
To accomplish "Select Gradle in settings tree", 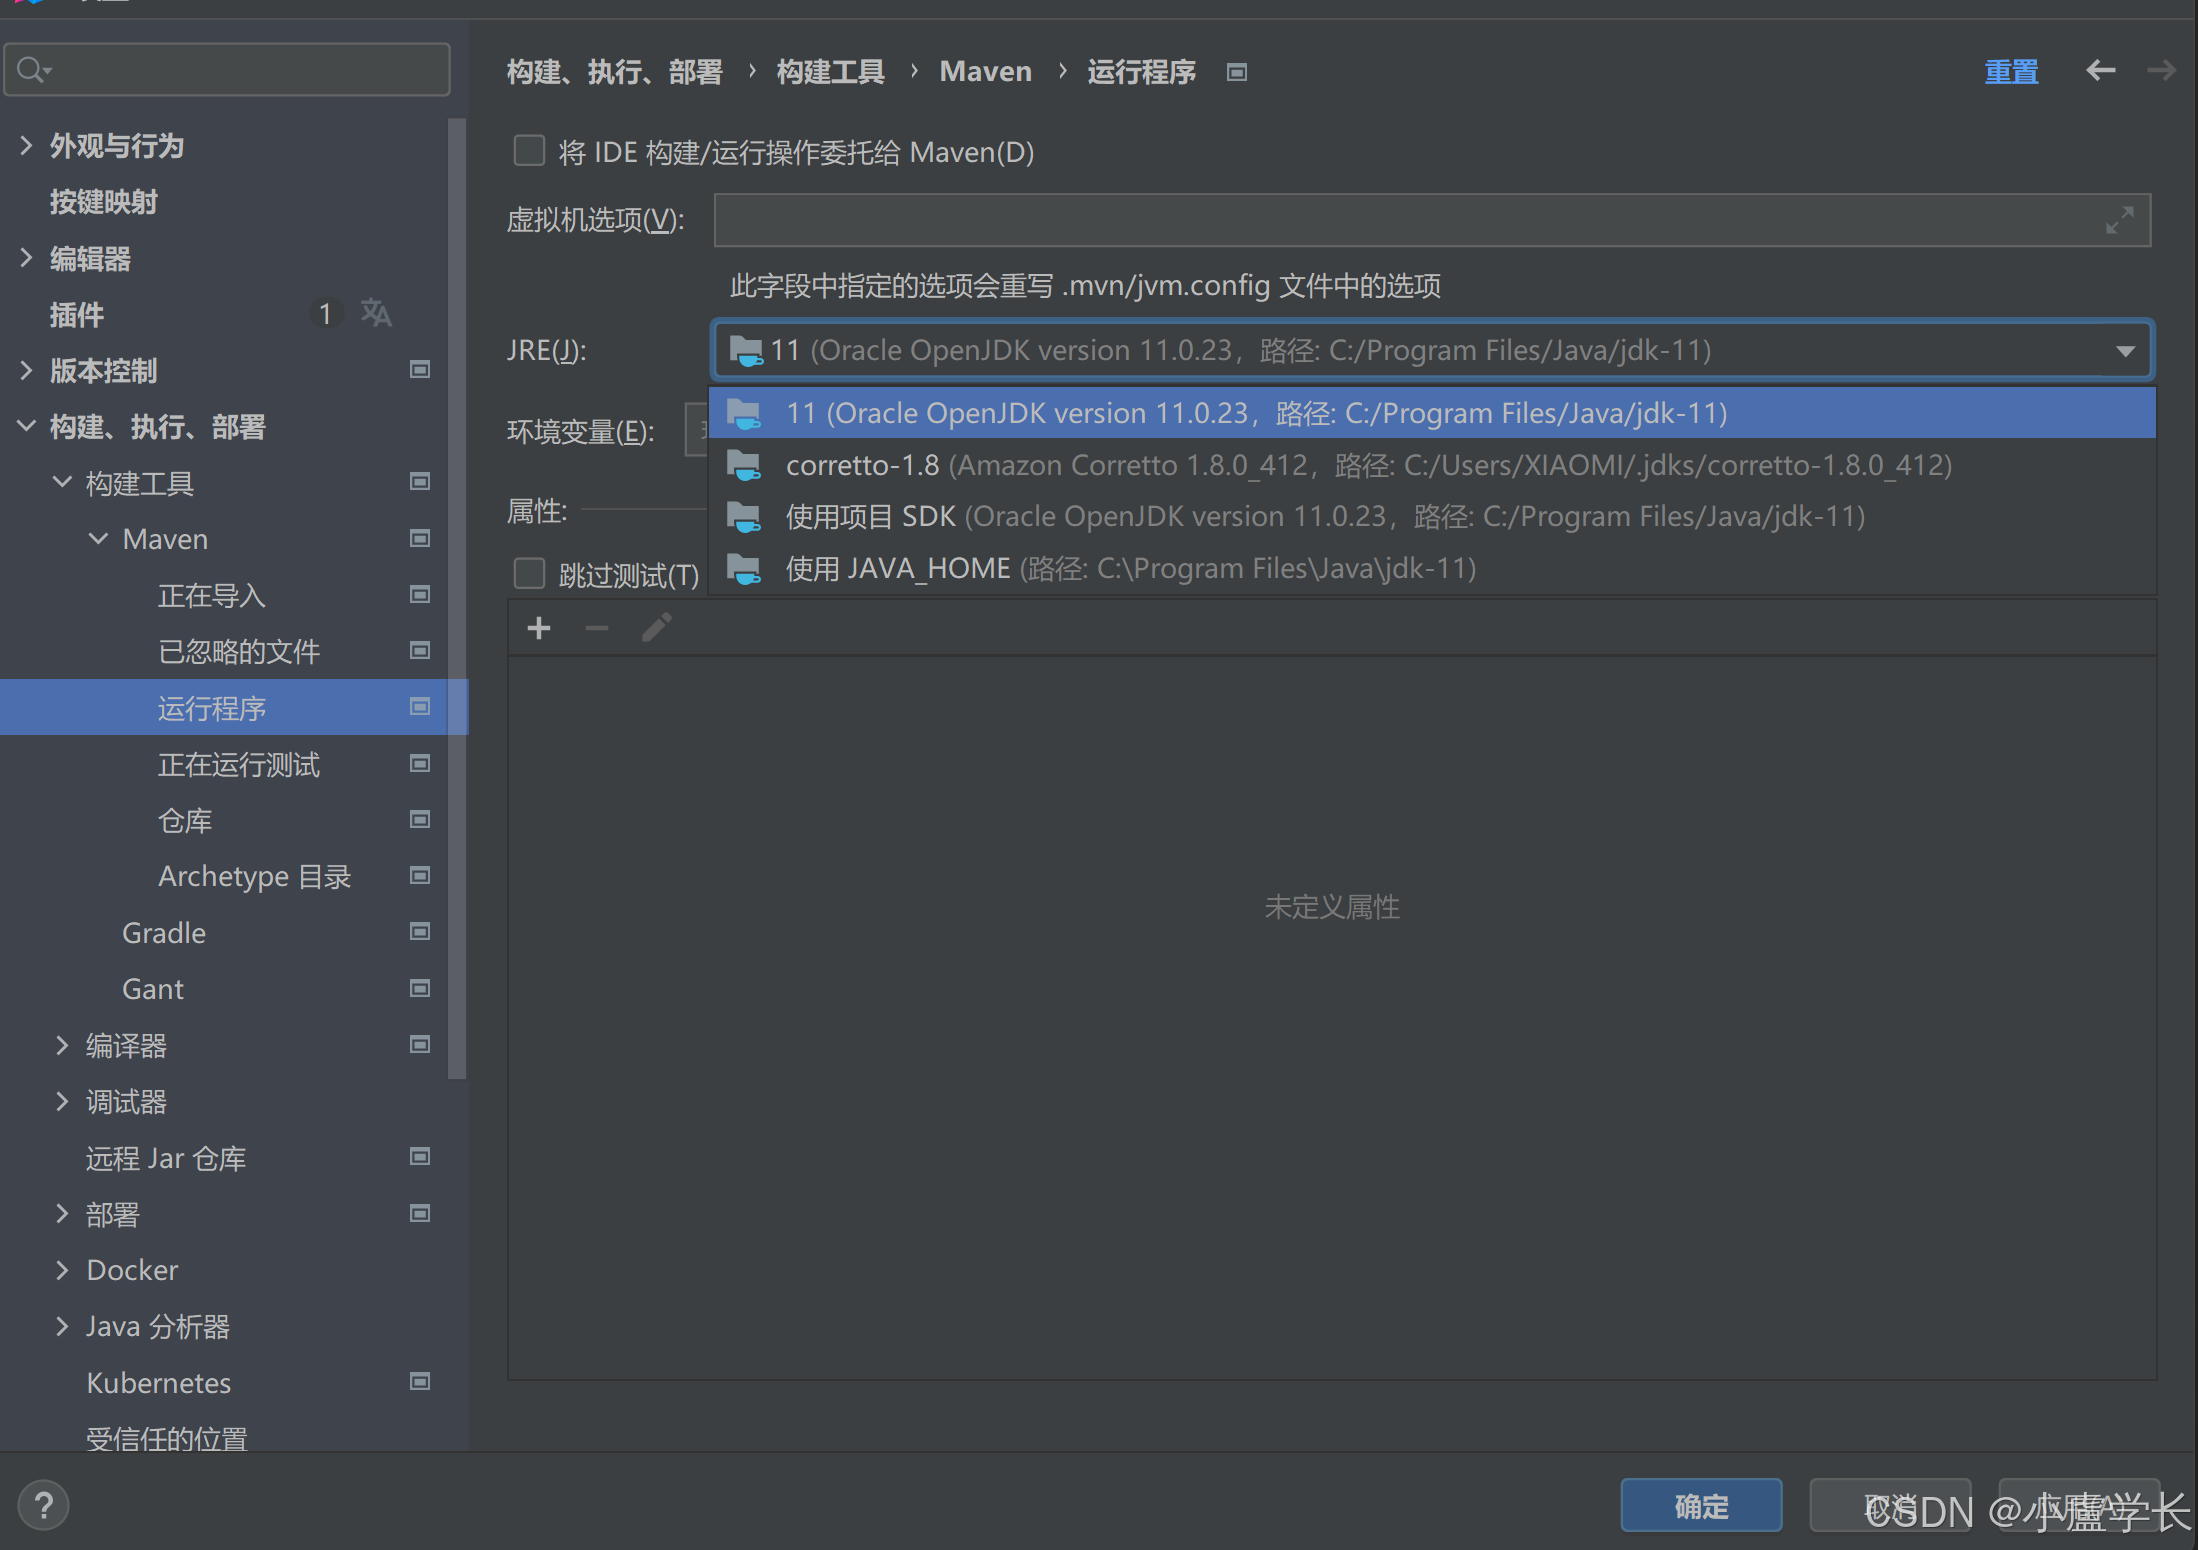I will tap(164, 933).
